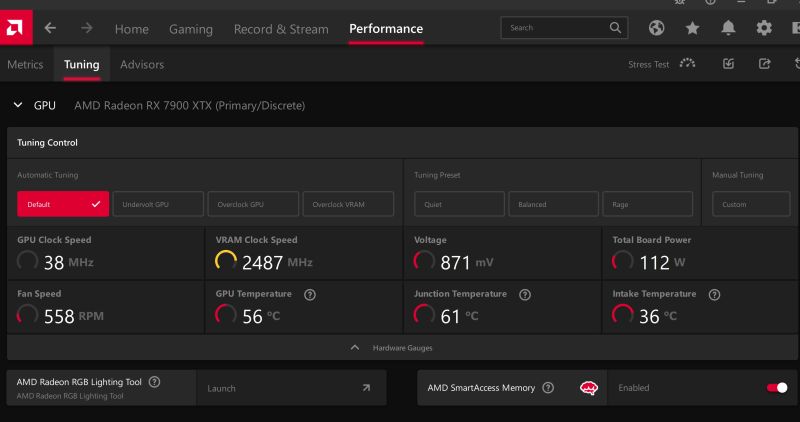Select Default automatic tuning
This screenshot has width=800, height=422.
pyautogui.click(x=63, y=204)
